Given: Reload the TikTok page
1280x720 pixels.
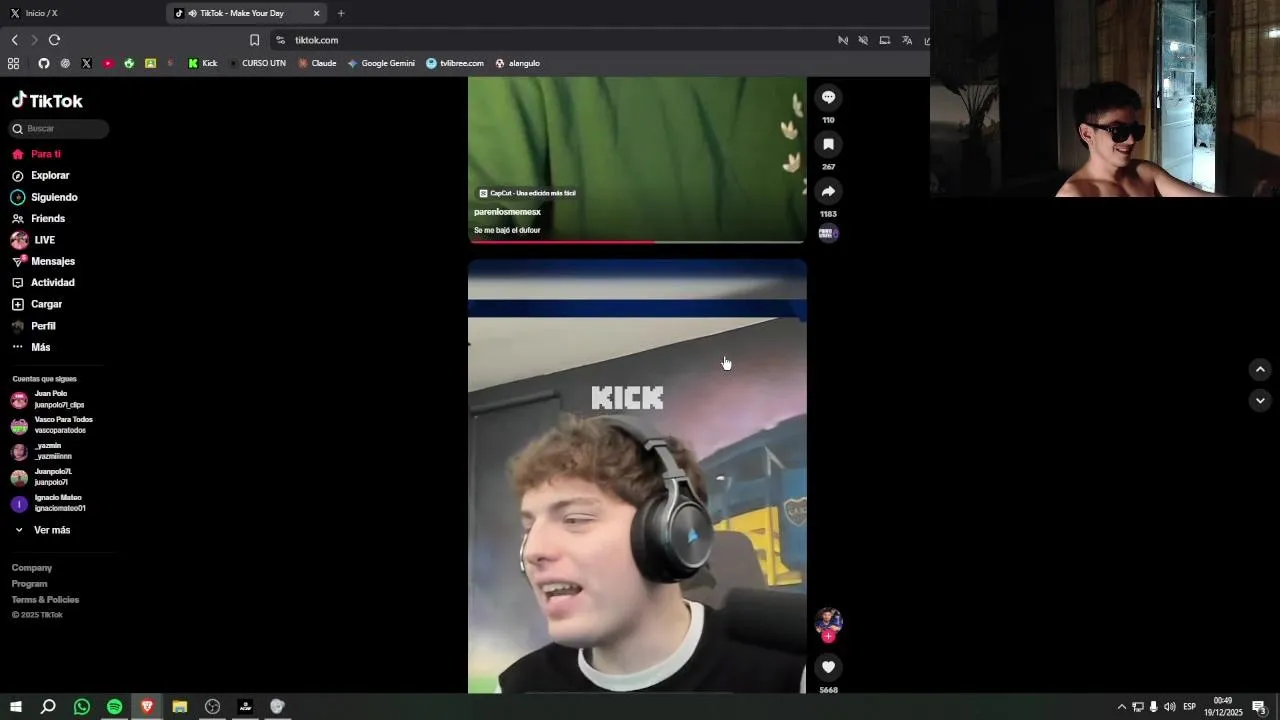Looking at the screenshot, I should tap(54, 40).
